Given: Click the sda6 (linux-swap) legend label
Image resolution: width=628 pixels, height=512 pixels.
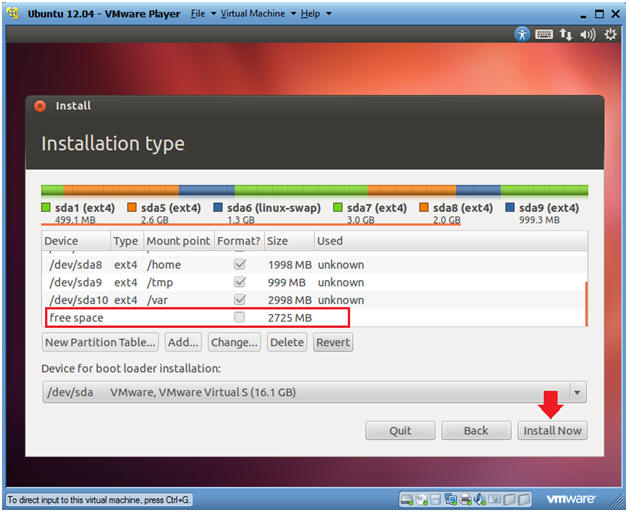Looking at the screenshot, I should (x=274, y=208).
